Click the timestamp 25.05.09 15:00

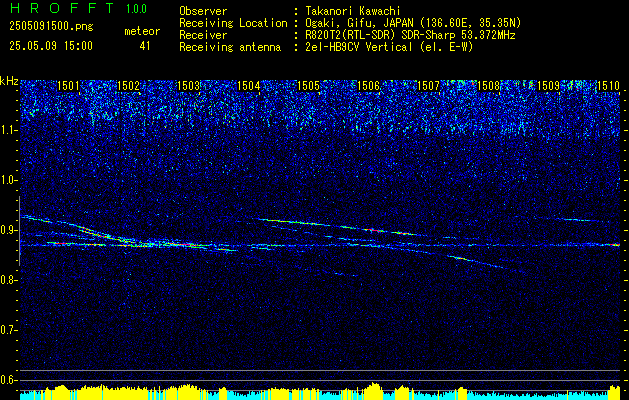pos(51,46)
